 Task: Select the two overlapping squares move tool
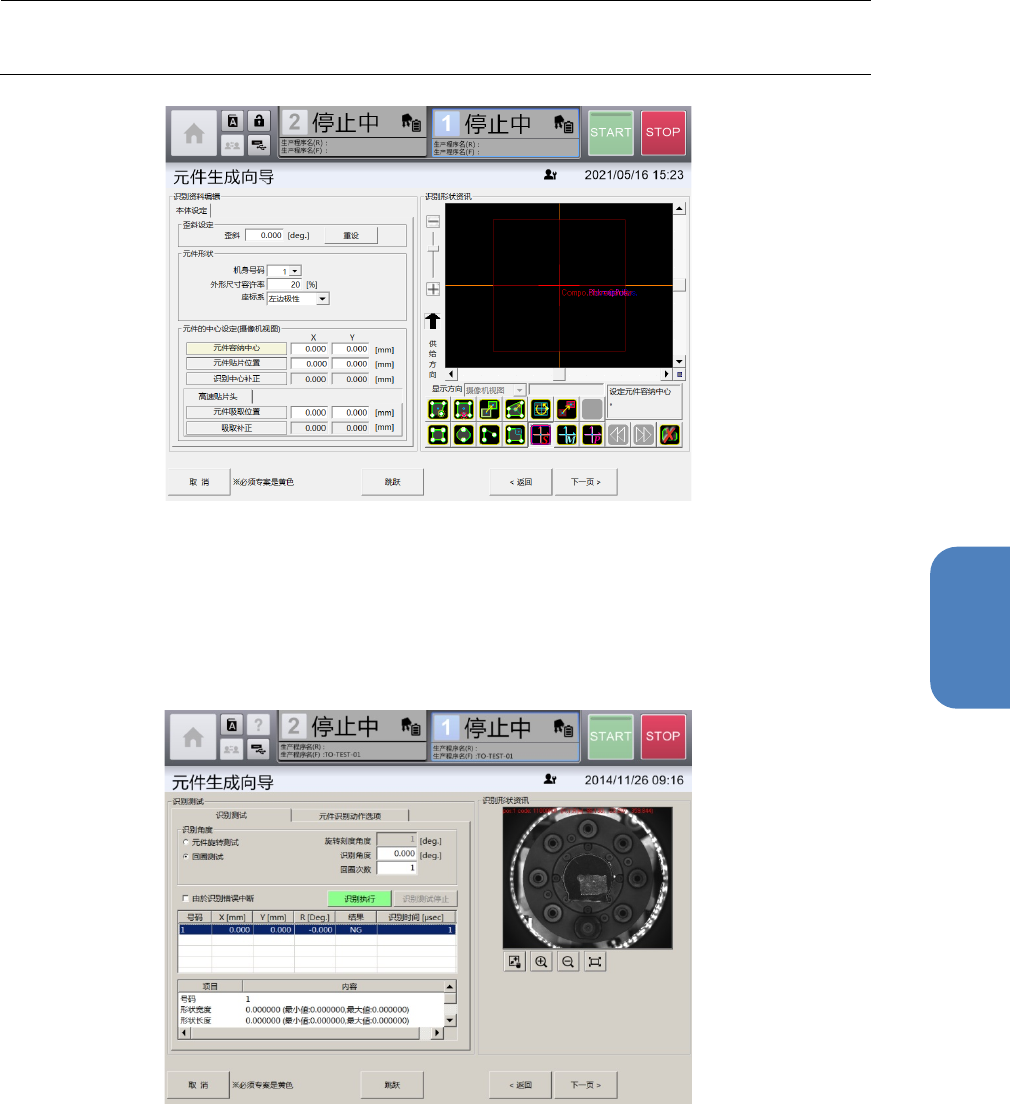pyautogui.click(x=490, y=409)
